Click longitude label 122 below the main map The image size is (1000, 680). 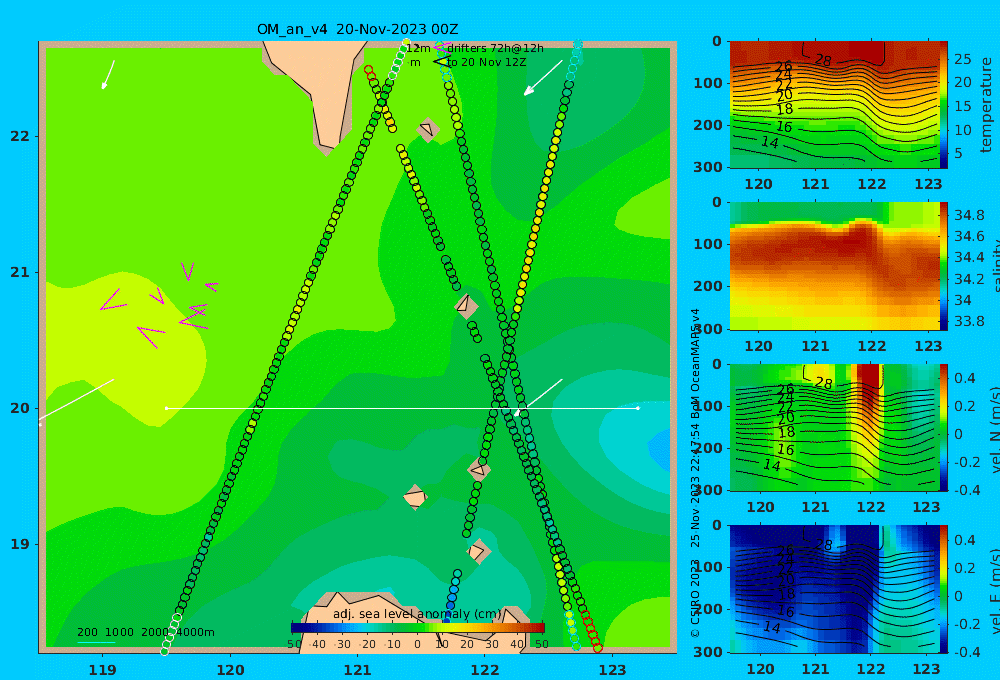485,670
